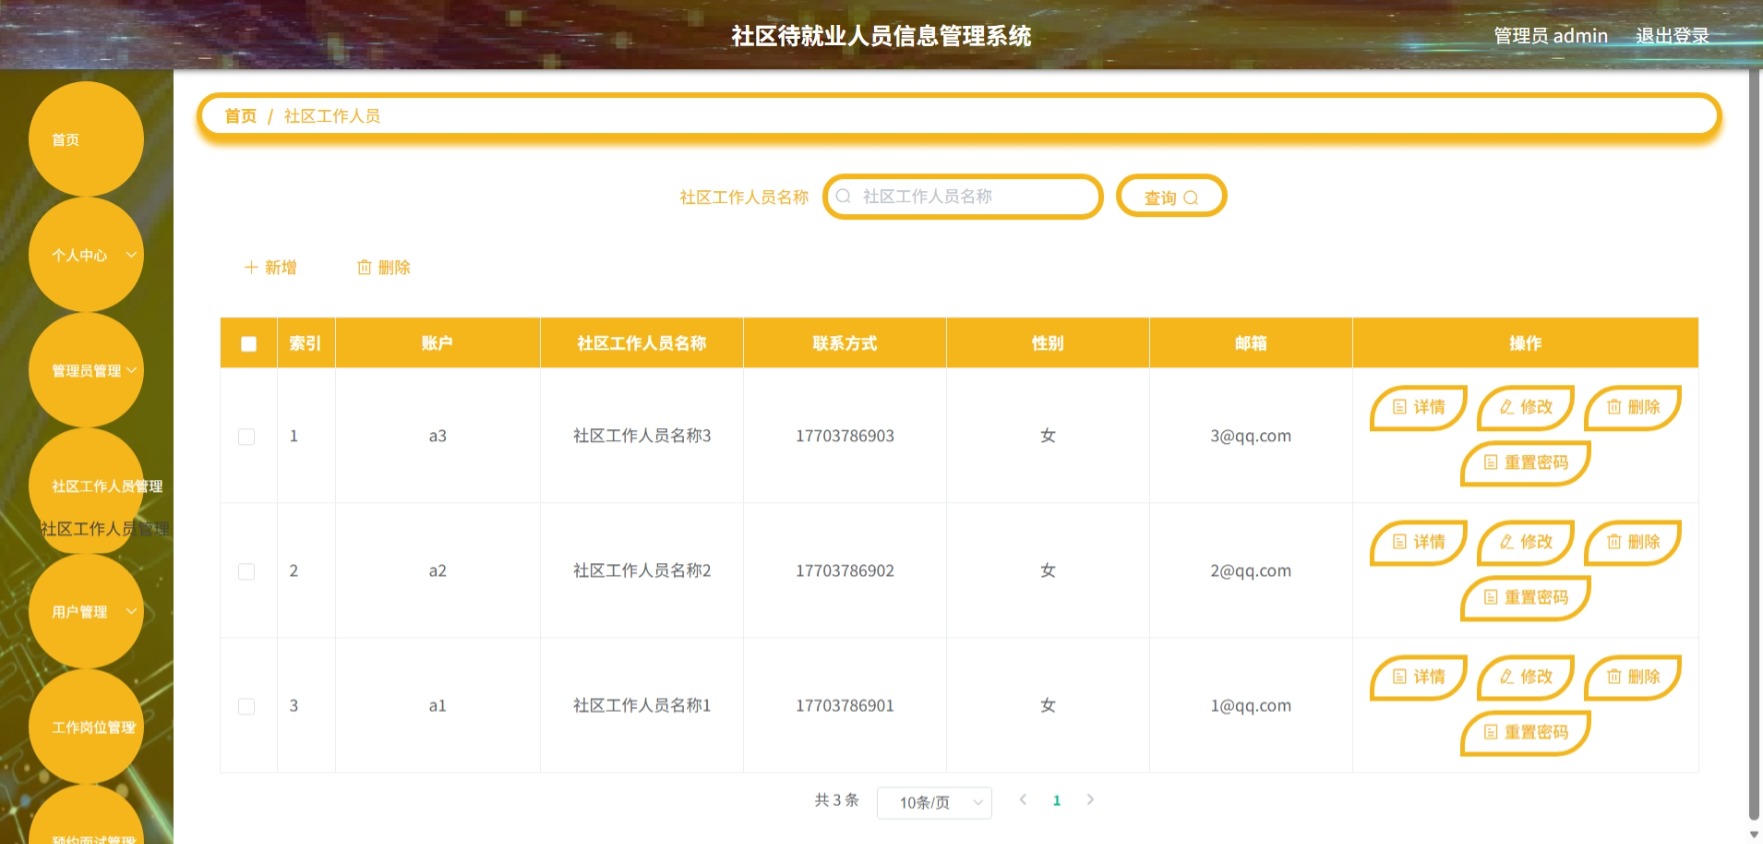Viewport: 1763px width, 844px height.
Task: Click the 删除 trash icon in row a3
Action: click(1614, 407)
